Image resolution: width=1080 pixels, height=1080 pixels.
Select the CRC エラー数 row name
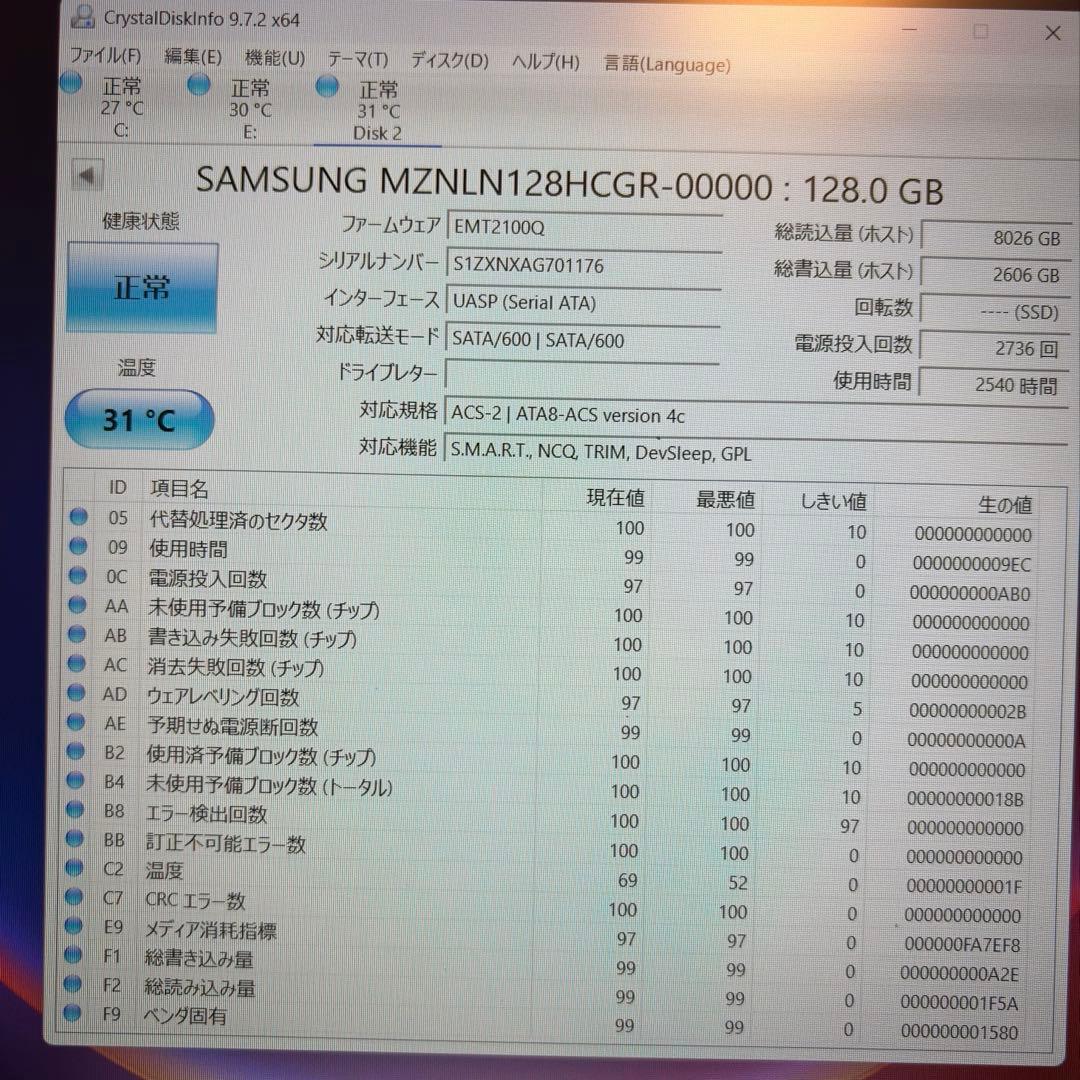(195, 900)
